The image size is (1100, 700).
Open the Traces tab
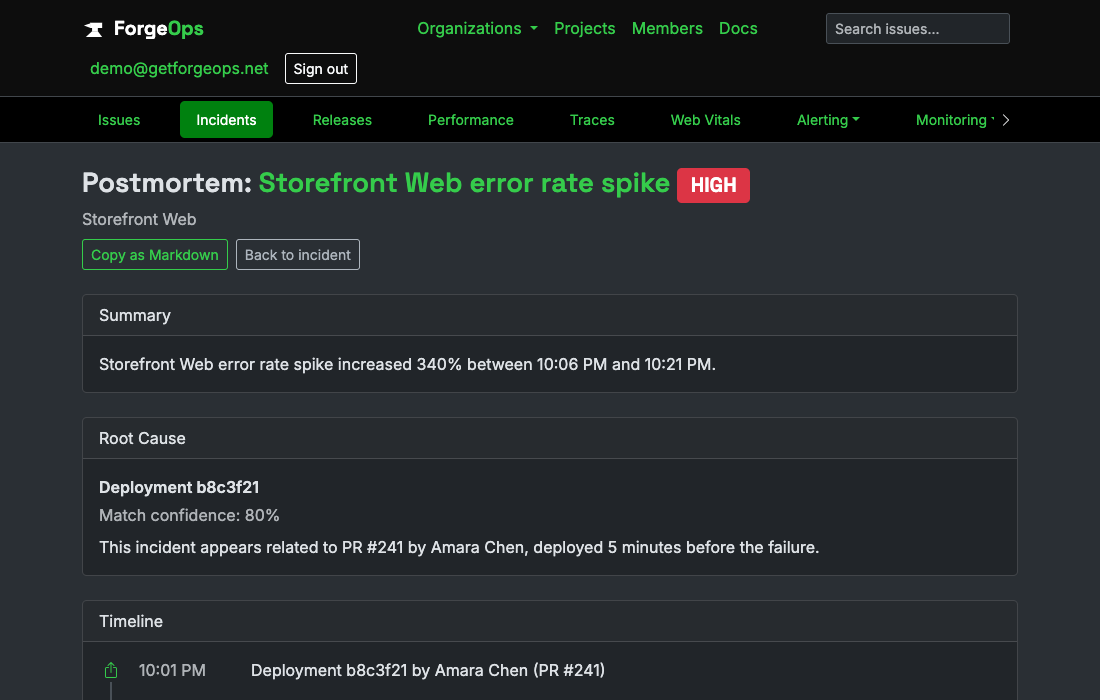(592, 120)
